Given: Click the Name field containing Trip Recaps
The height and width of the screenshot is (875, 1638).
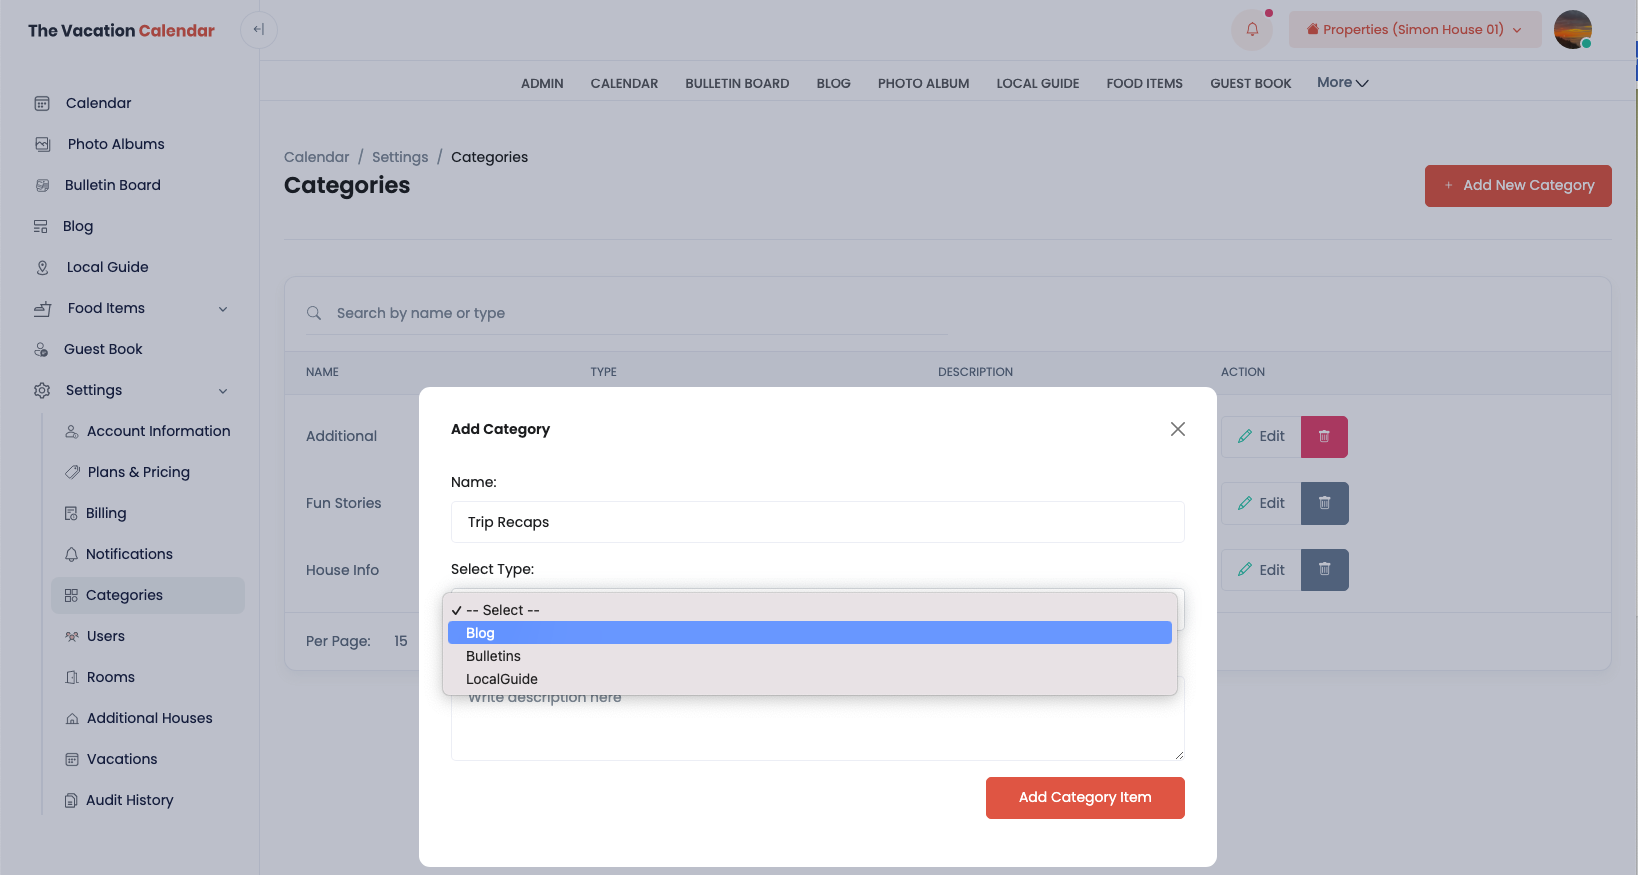Looking at the screenshot, I should point(817,522).
